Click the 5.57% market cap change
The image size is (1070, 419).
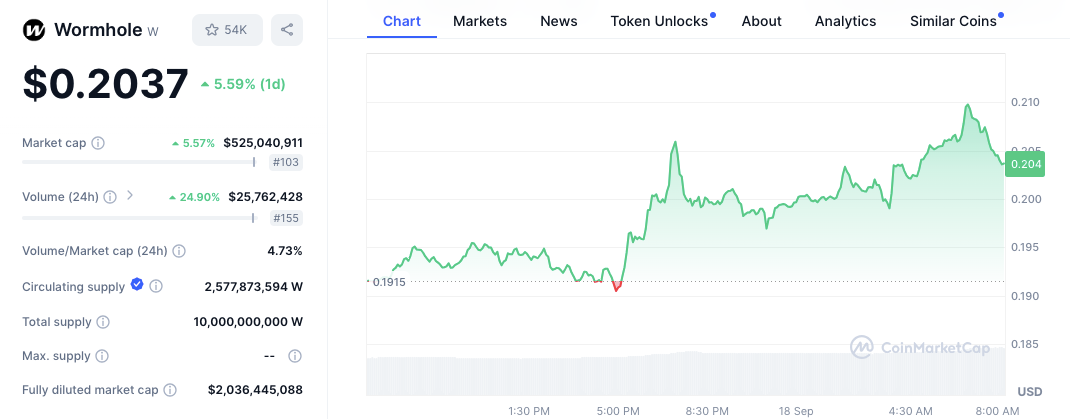pyautogui.click(x=193, y=143)
